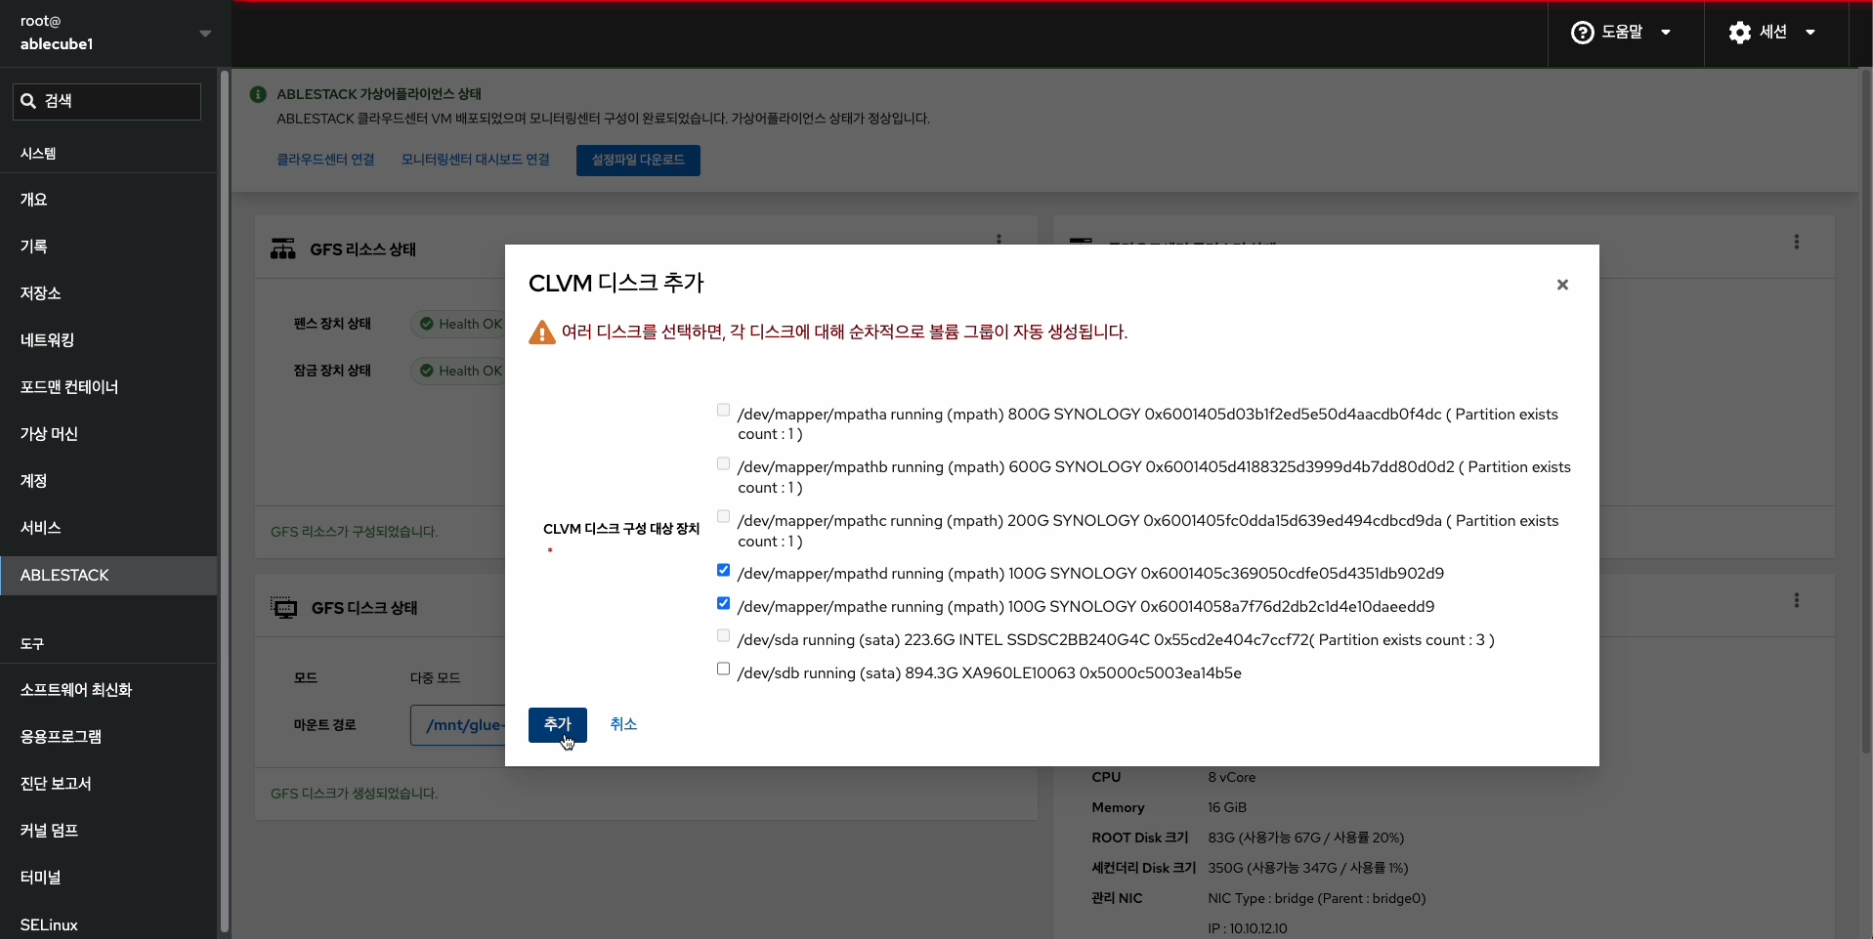
Task: Open 기록 in the sidebar
Action: (x=108, y=246)
